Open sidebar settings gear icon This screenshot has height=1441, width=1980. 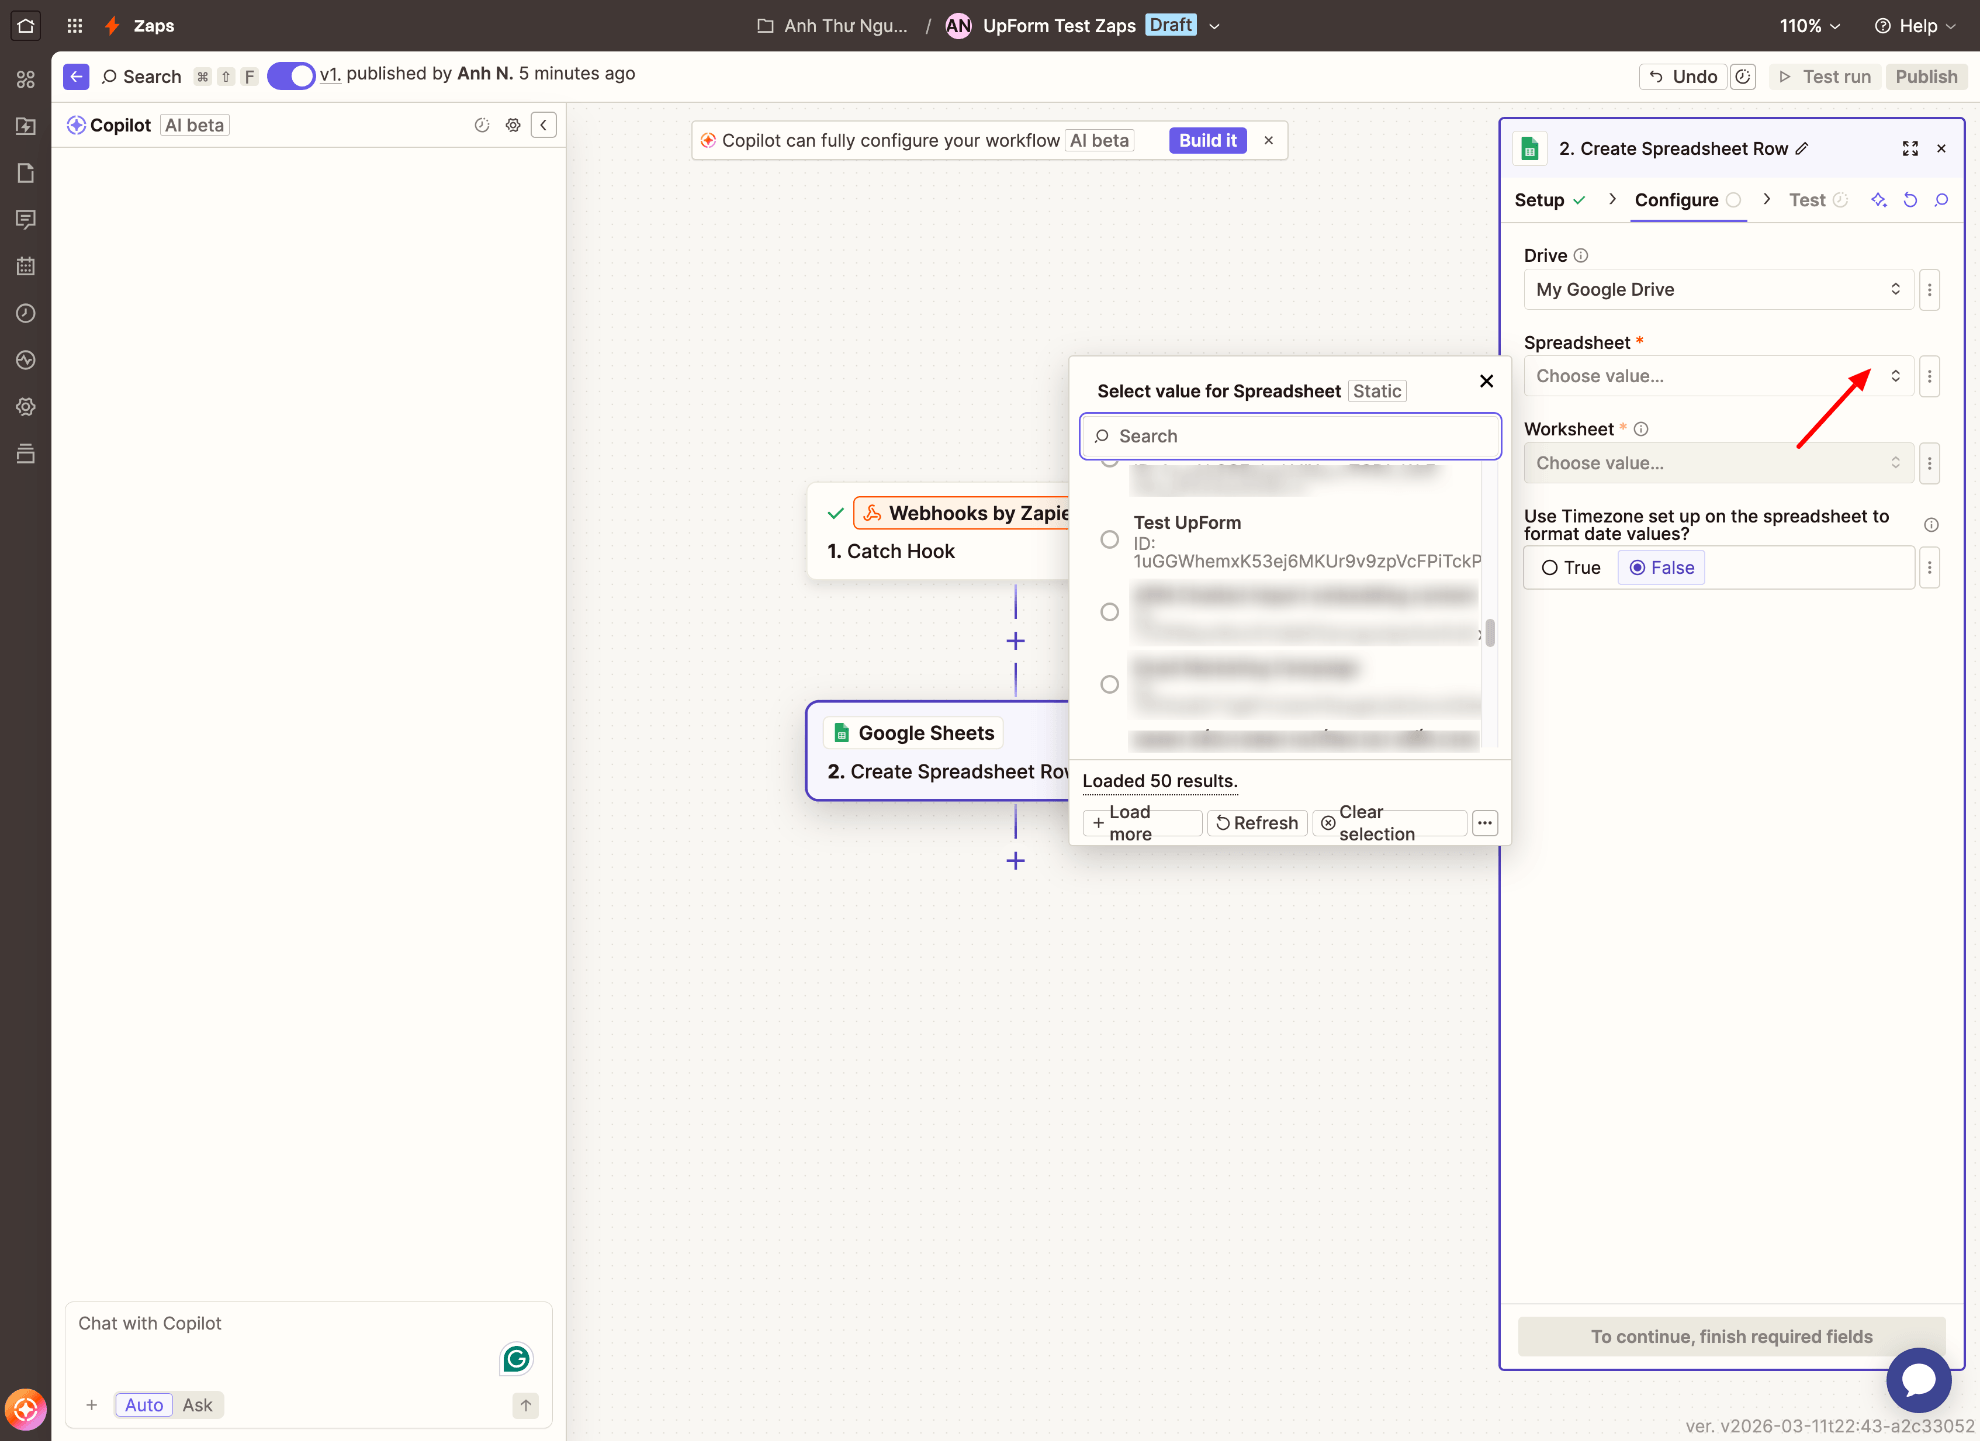[x=26, y=407]
